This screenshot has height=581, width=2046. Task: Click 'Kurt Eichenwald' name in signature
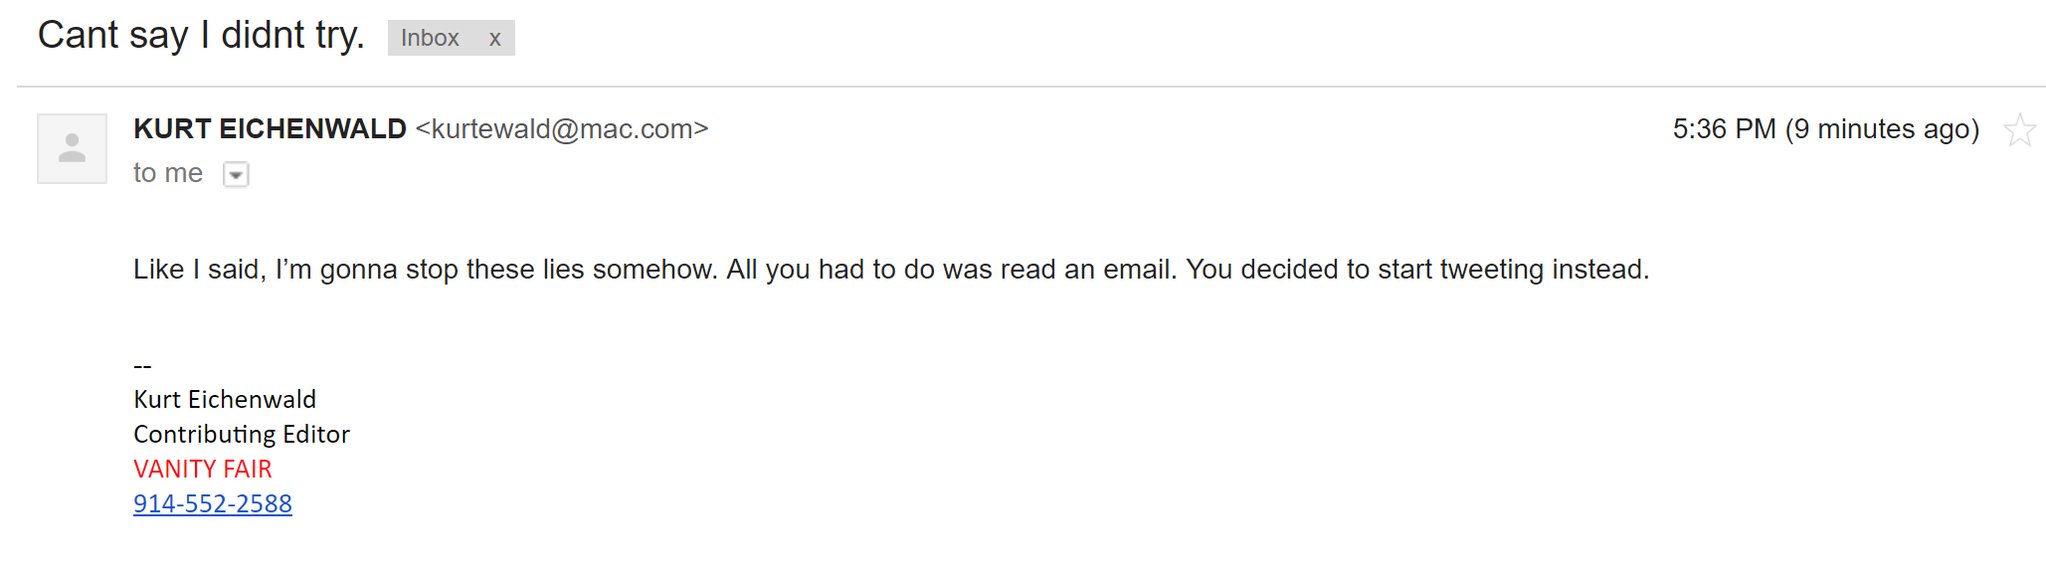tap(225, 399)
